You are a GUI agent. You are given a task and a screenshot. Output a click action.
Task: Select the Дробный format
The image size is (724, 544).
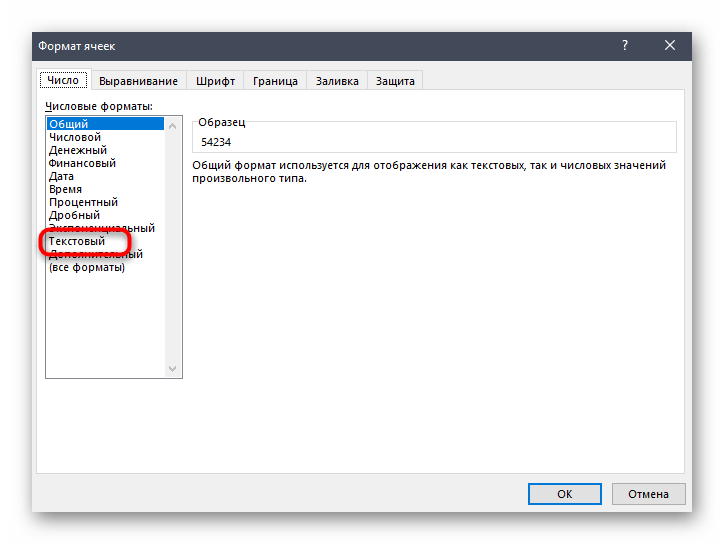(105, 215)
